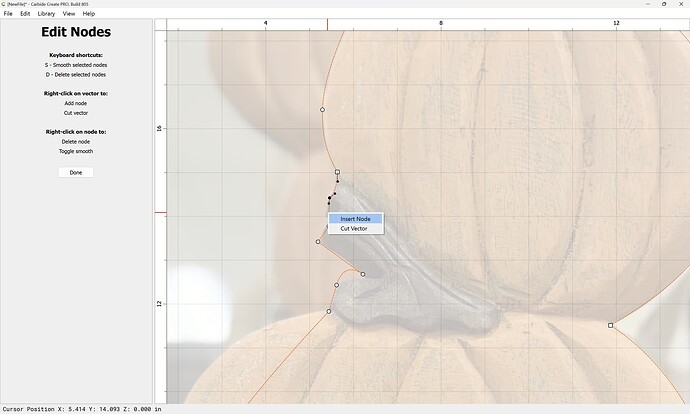Choose Cut Vector from context menu
This screenshot has height=414, width=690.
pyautogui.click(x=356, y=228)
